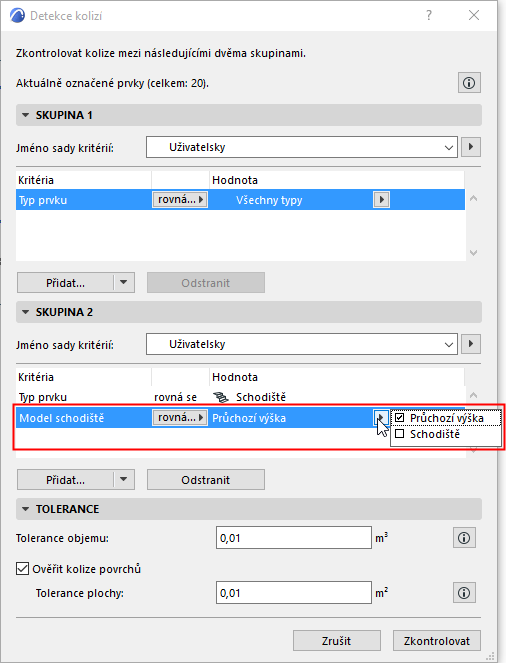Open arrow menu next to Skupina 1 criteria set

(x=470, y=147)
